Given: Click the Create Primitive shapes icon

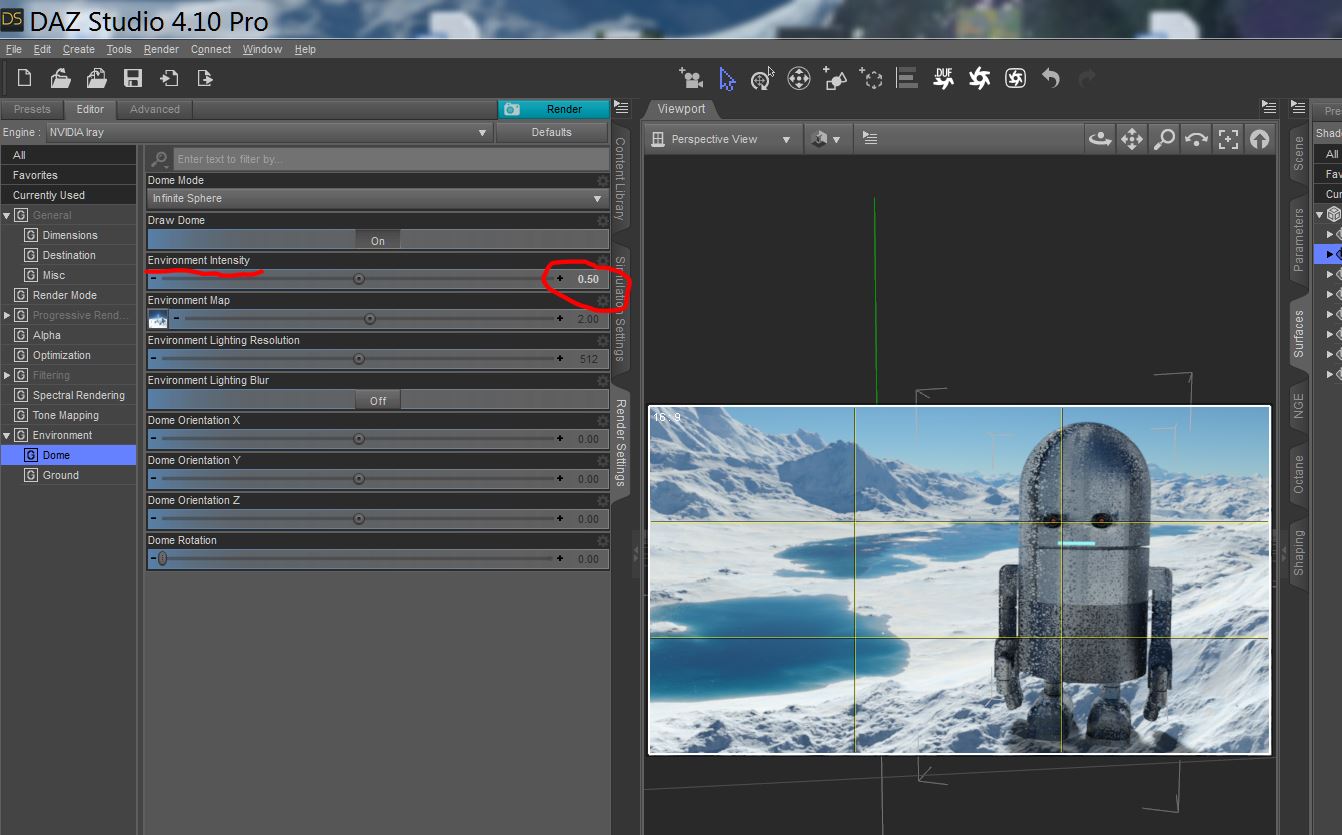Looking at the screenshot, I should click(835, 78).
